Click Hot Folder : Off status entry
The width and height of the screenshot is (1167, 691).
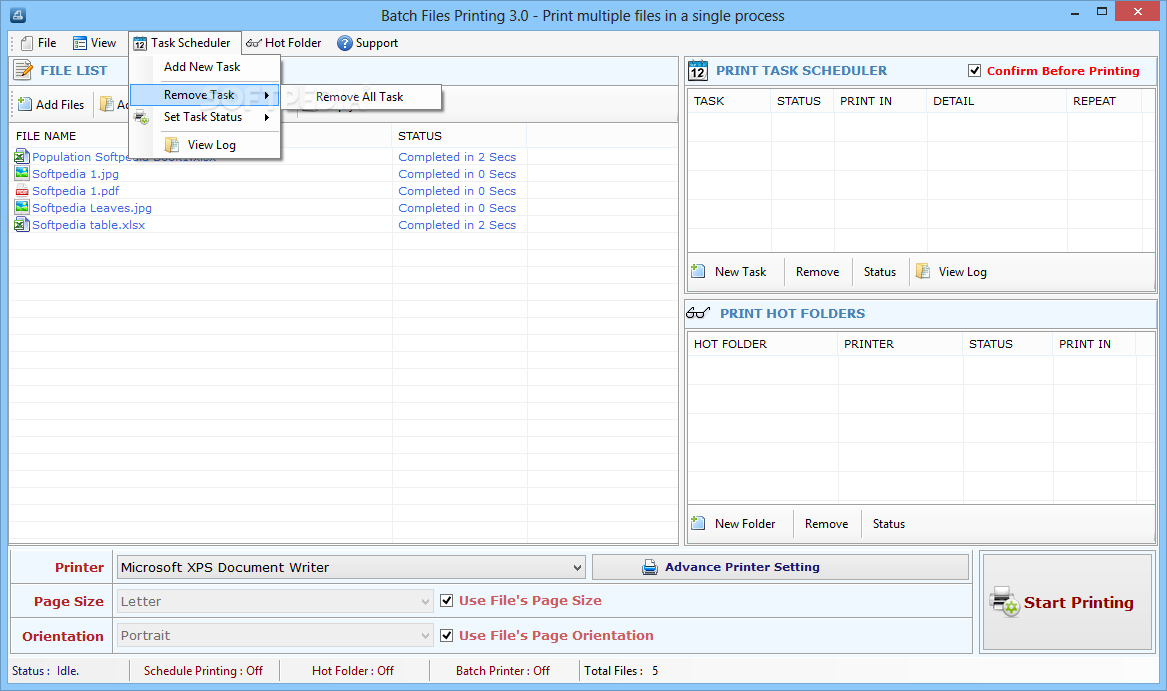(x=353, y=671)
